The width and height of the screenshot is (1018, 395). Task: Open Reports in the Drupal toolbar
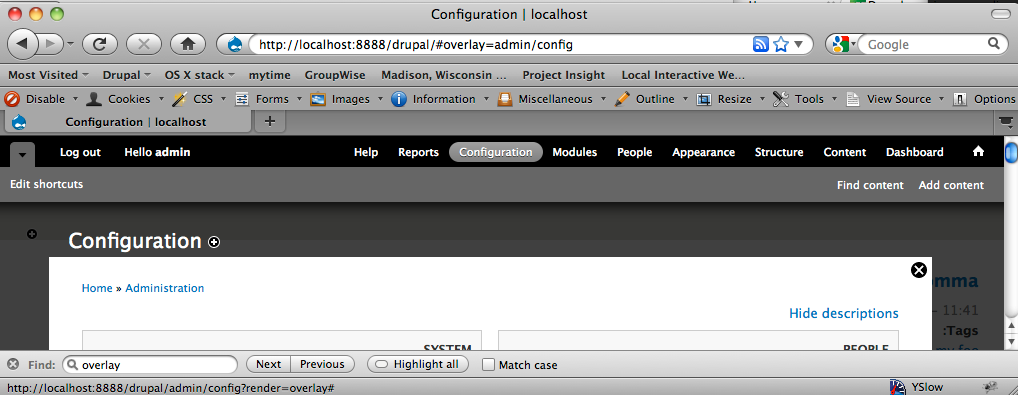pos(418,152)
